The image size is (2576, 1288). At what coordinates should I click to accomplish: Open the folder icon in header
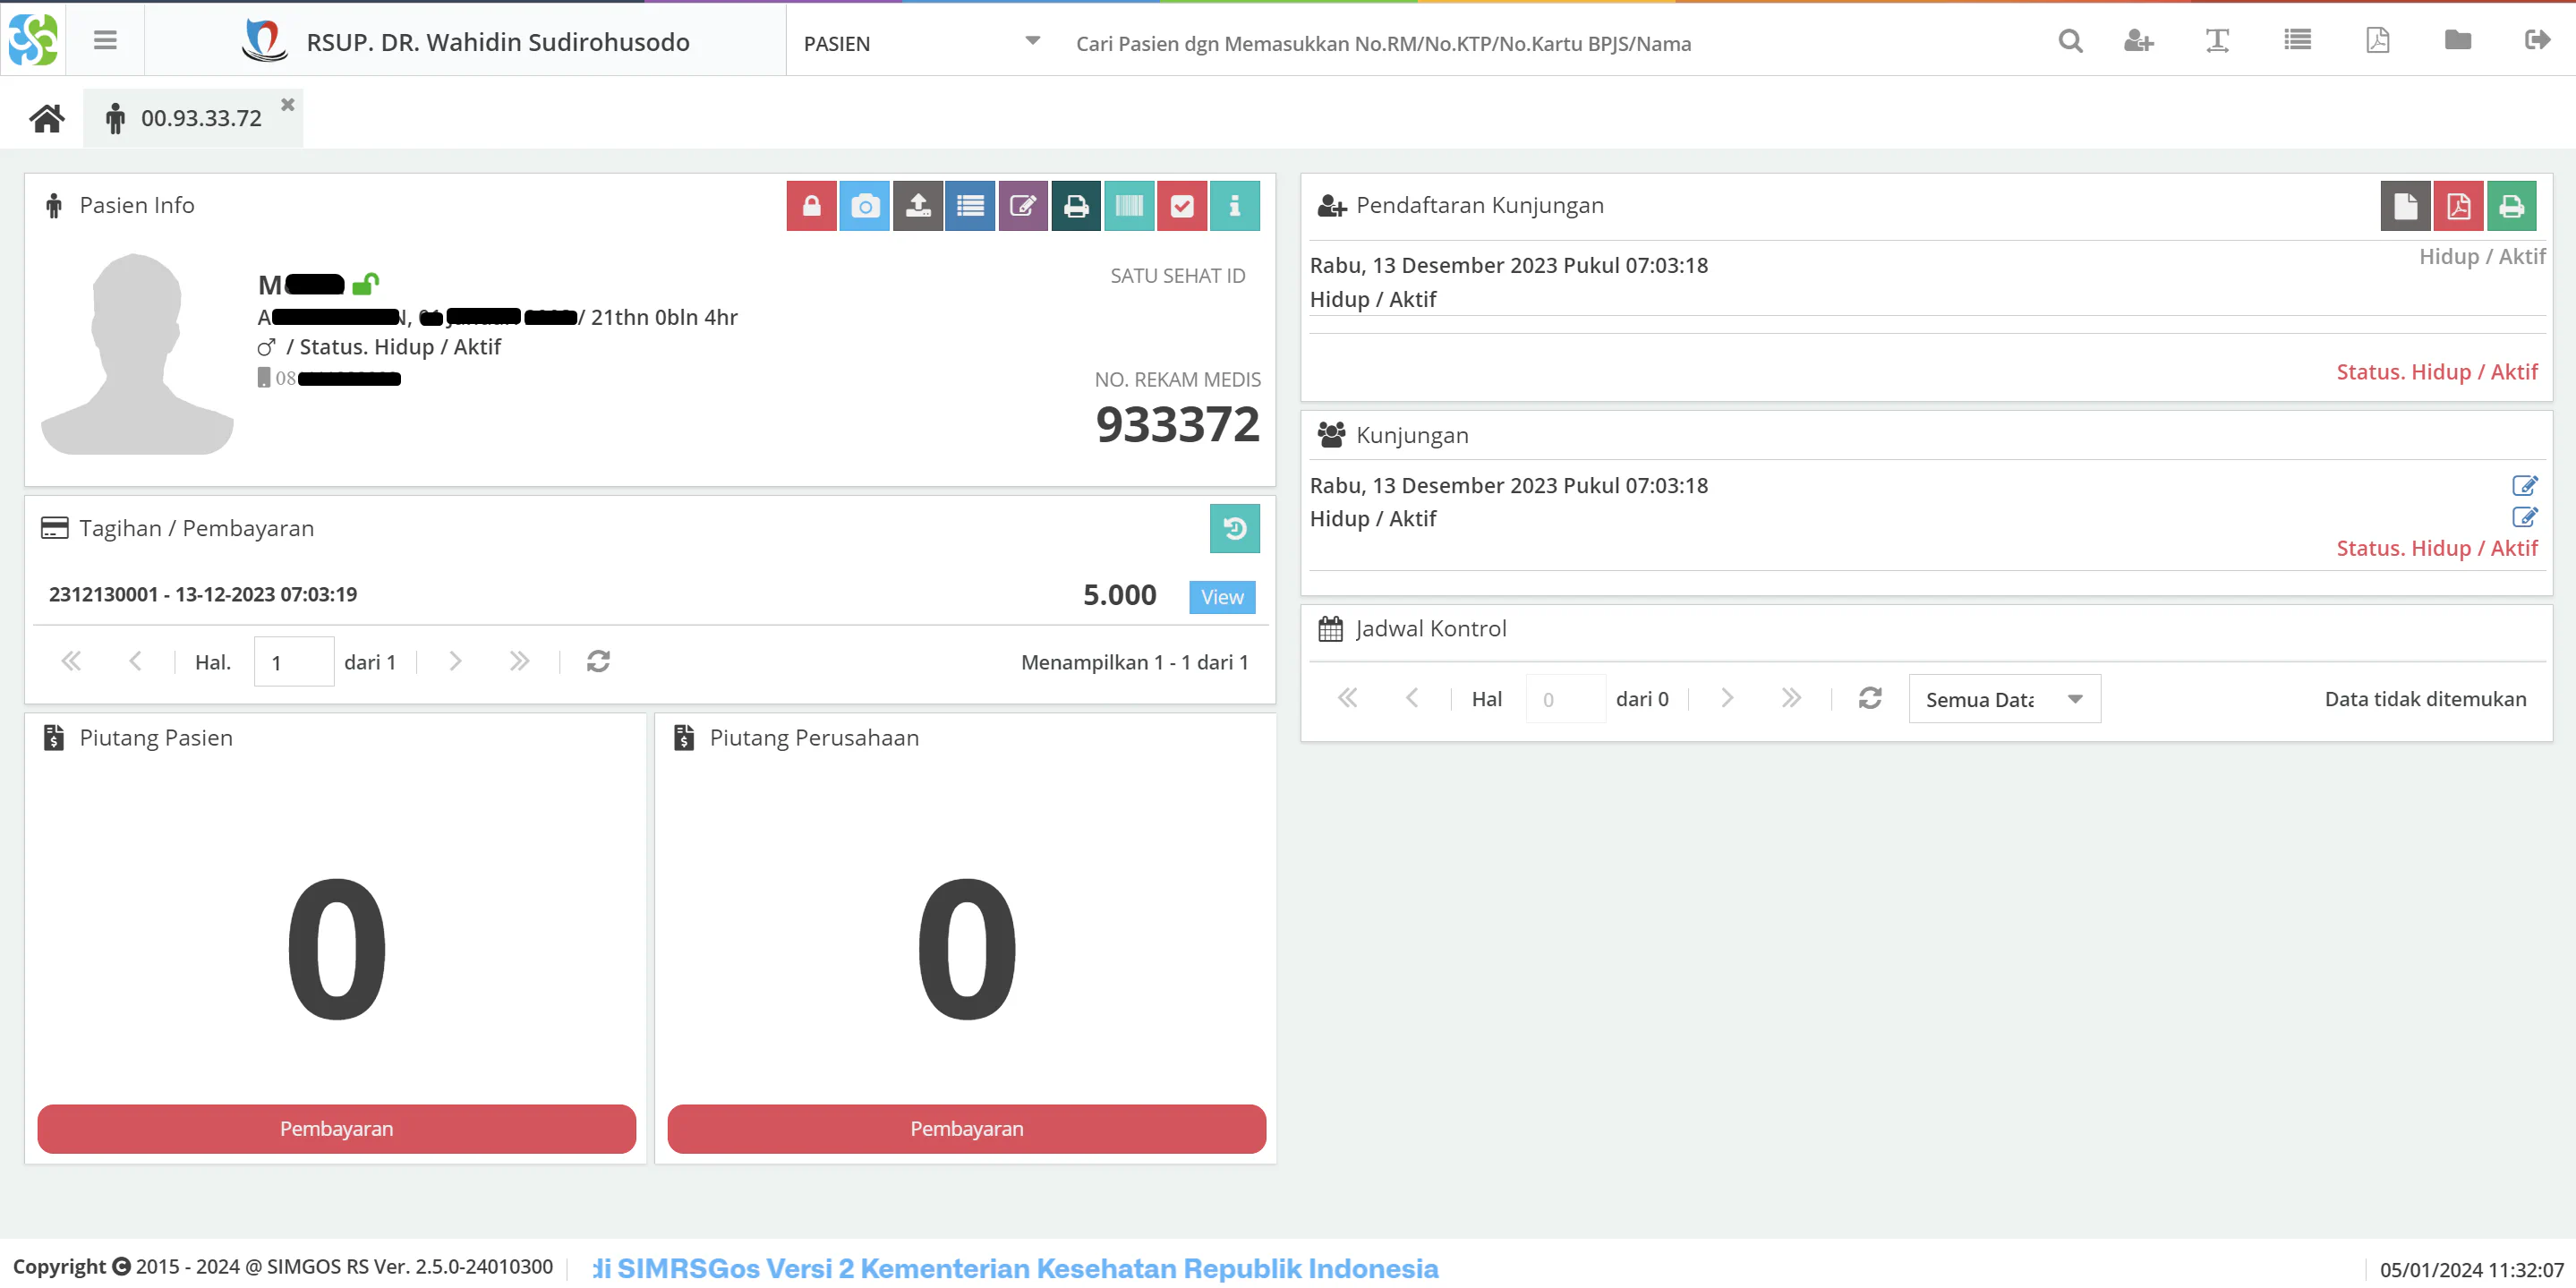coord(2457,40)
